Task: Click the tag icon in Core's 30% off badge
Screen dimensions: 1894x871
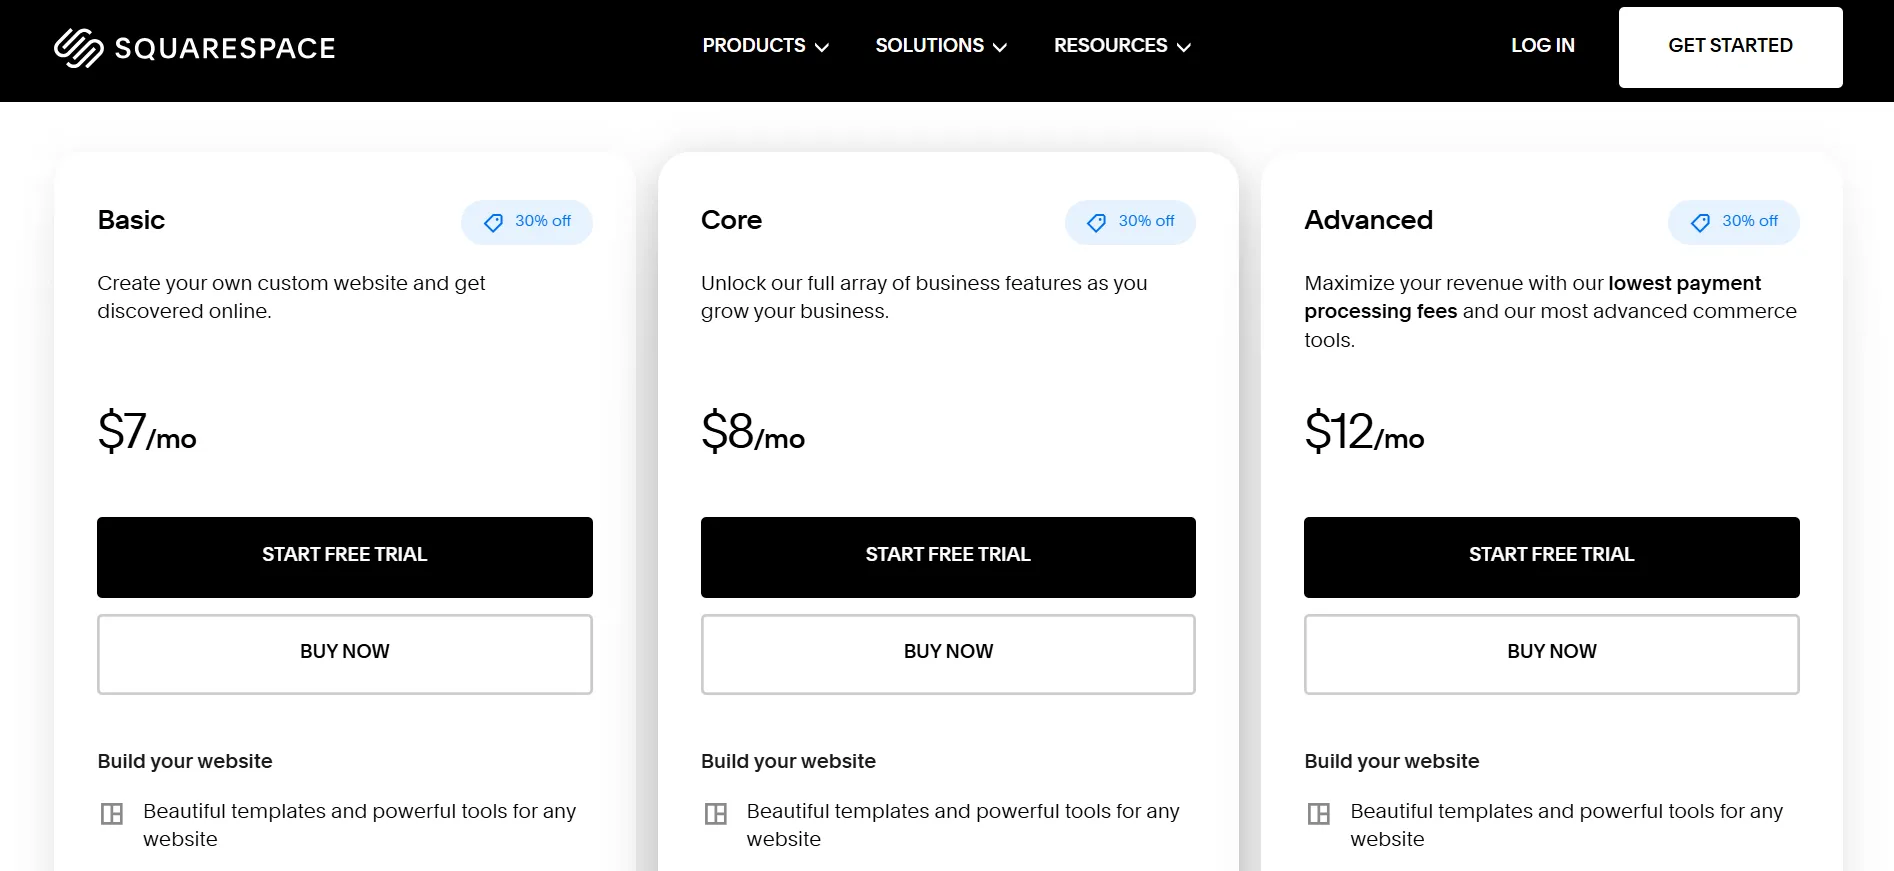Action: (1097, 222)
